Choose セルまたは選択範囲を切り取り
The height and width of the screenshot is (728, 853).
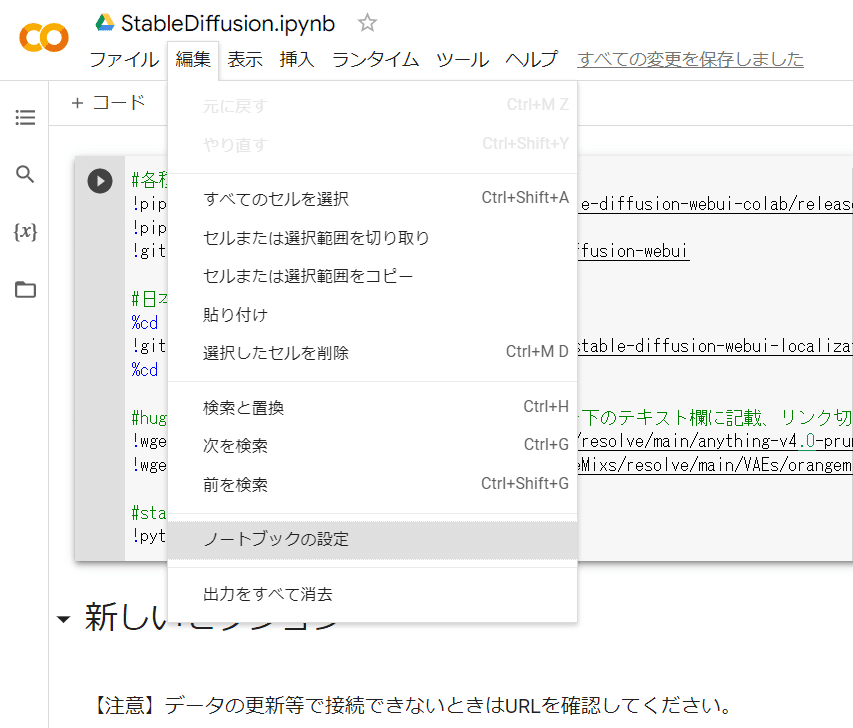click(373, 238)
